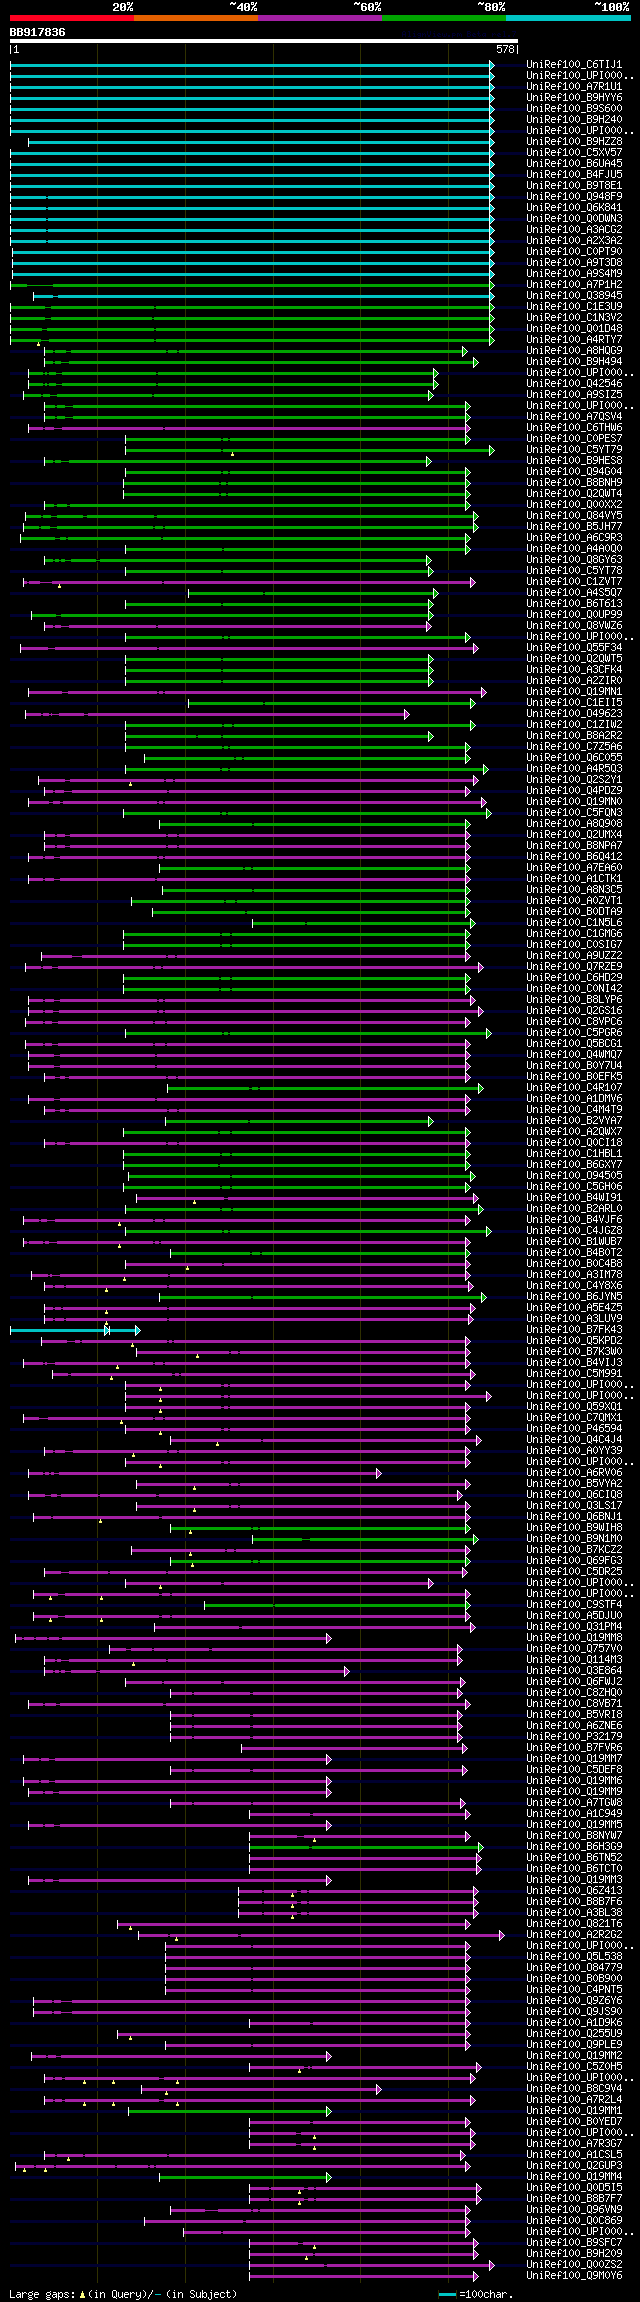The image size is (640, 2302).
Task: Click the red 20% identity legend segment
Action: 71,17
